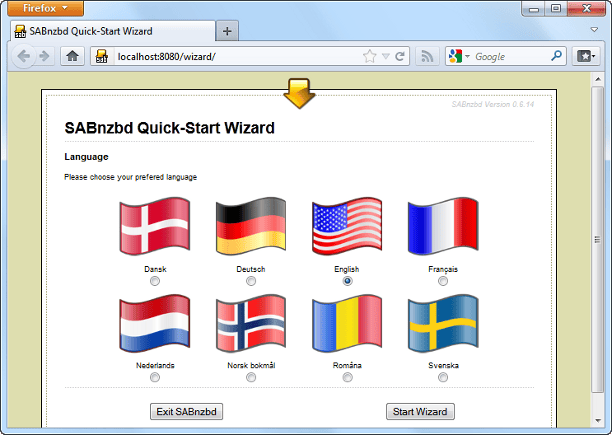612x435 pixels.
Task: Select the Svenska radio button
Action: pyautogui.click(x=443, y=377)
